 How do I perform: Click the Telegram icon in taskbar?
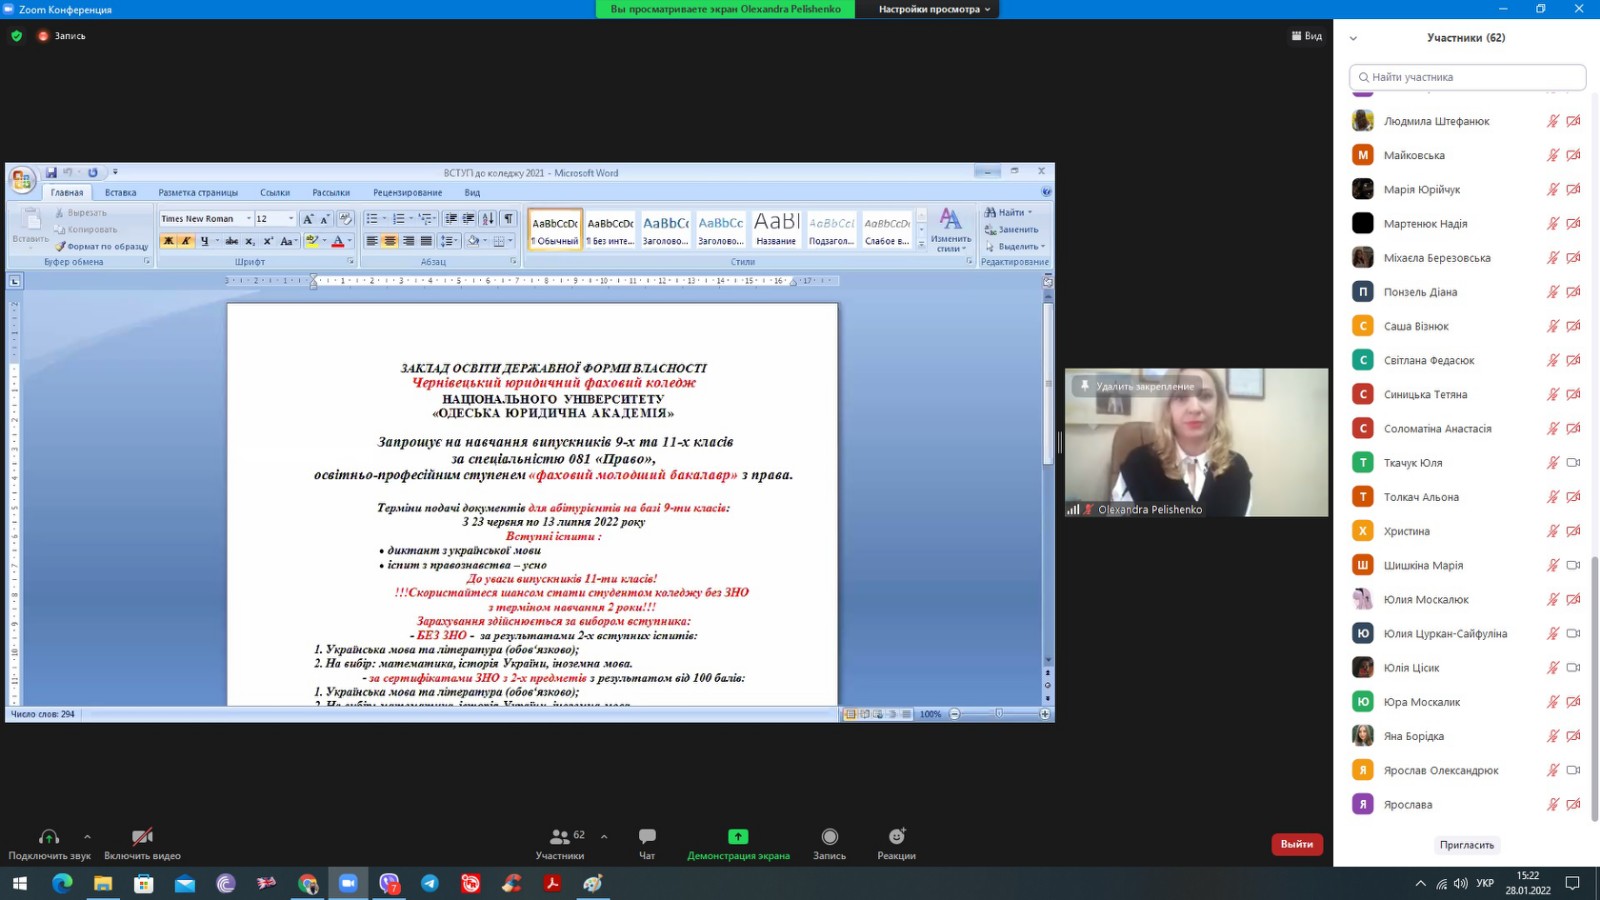pyautogui.click(x=430, y=883)
